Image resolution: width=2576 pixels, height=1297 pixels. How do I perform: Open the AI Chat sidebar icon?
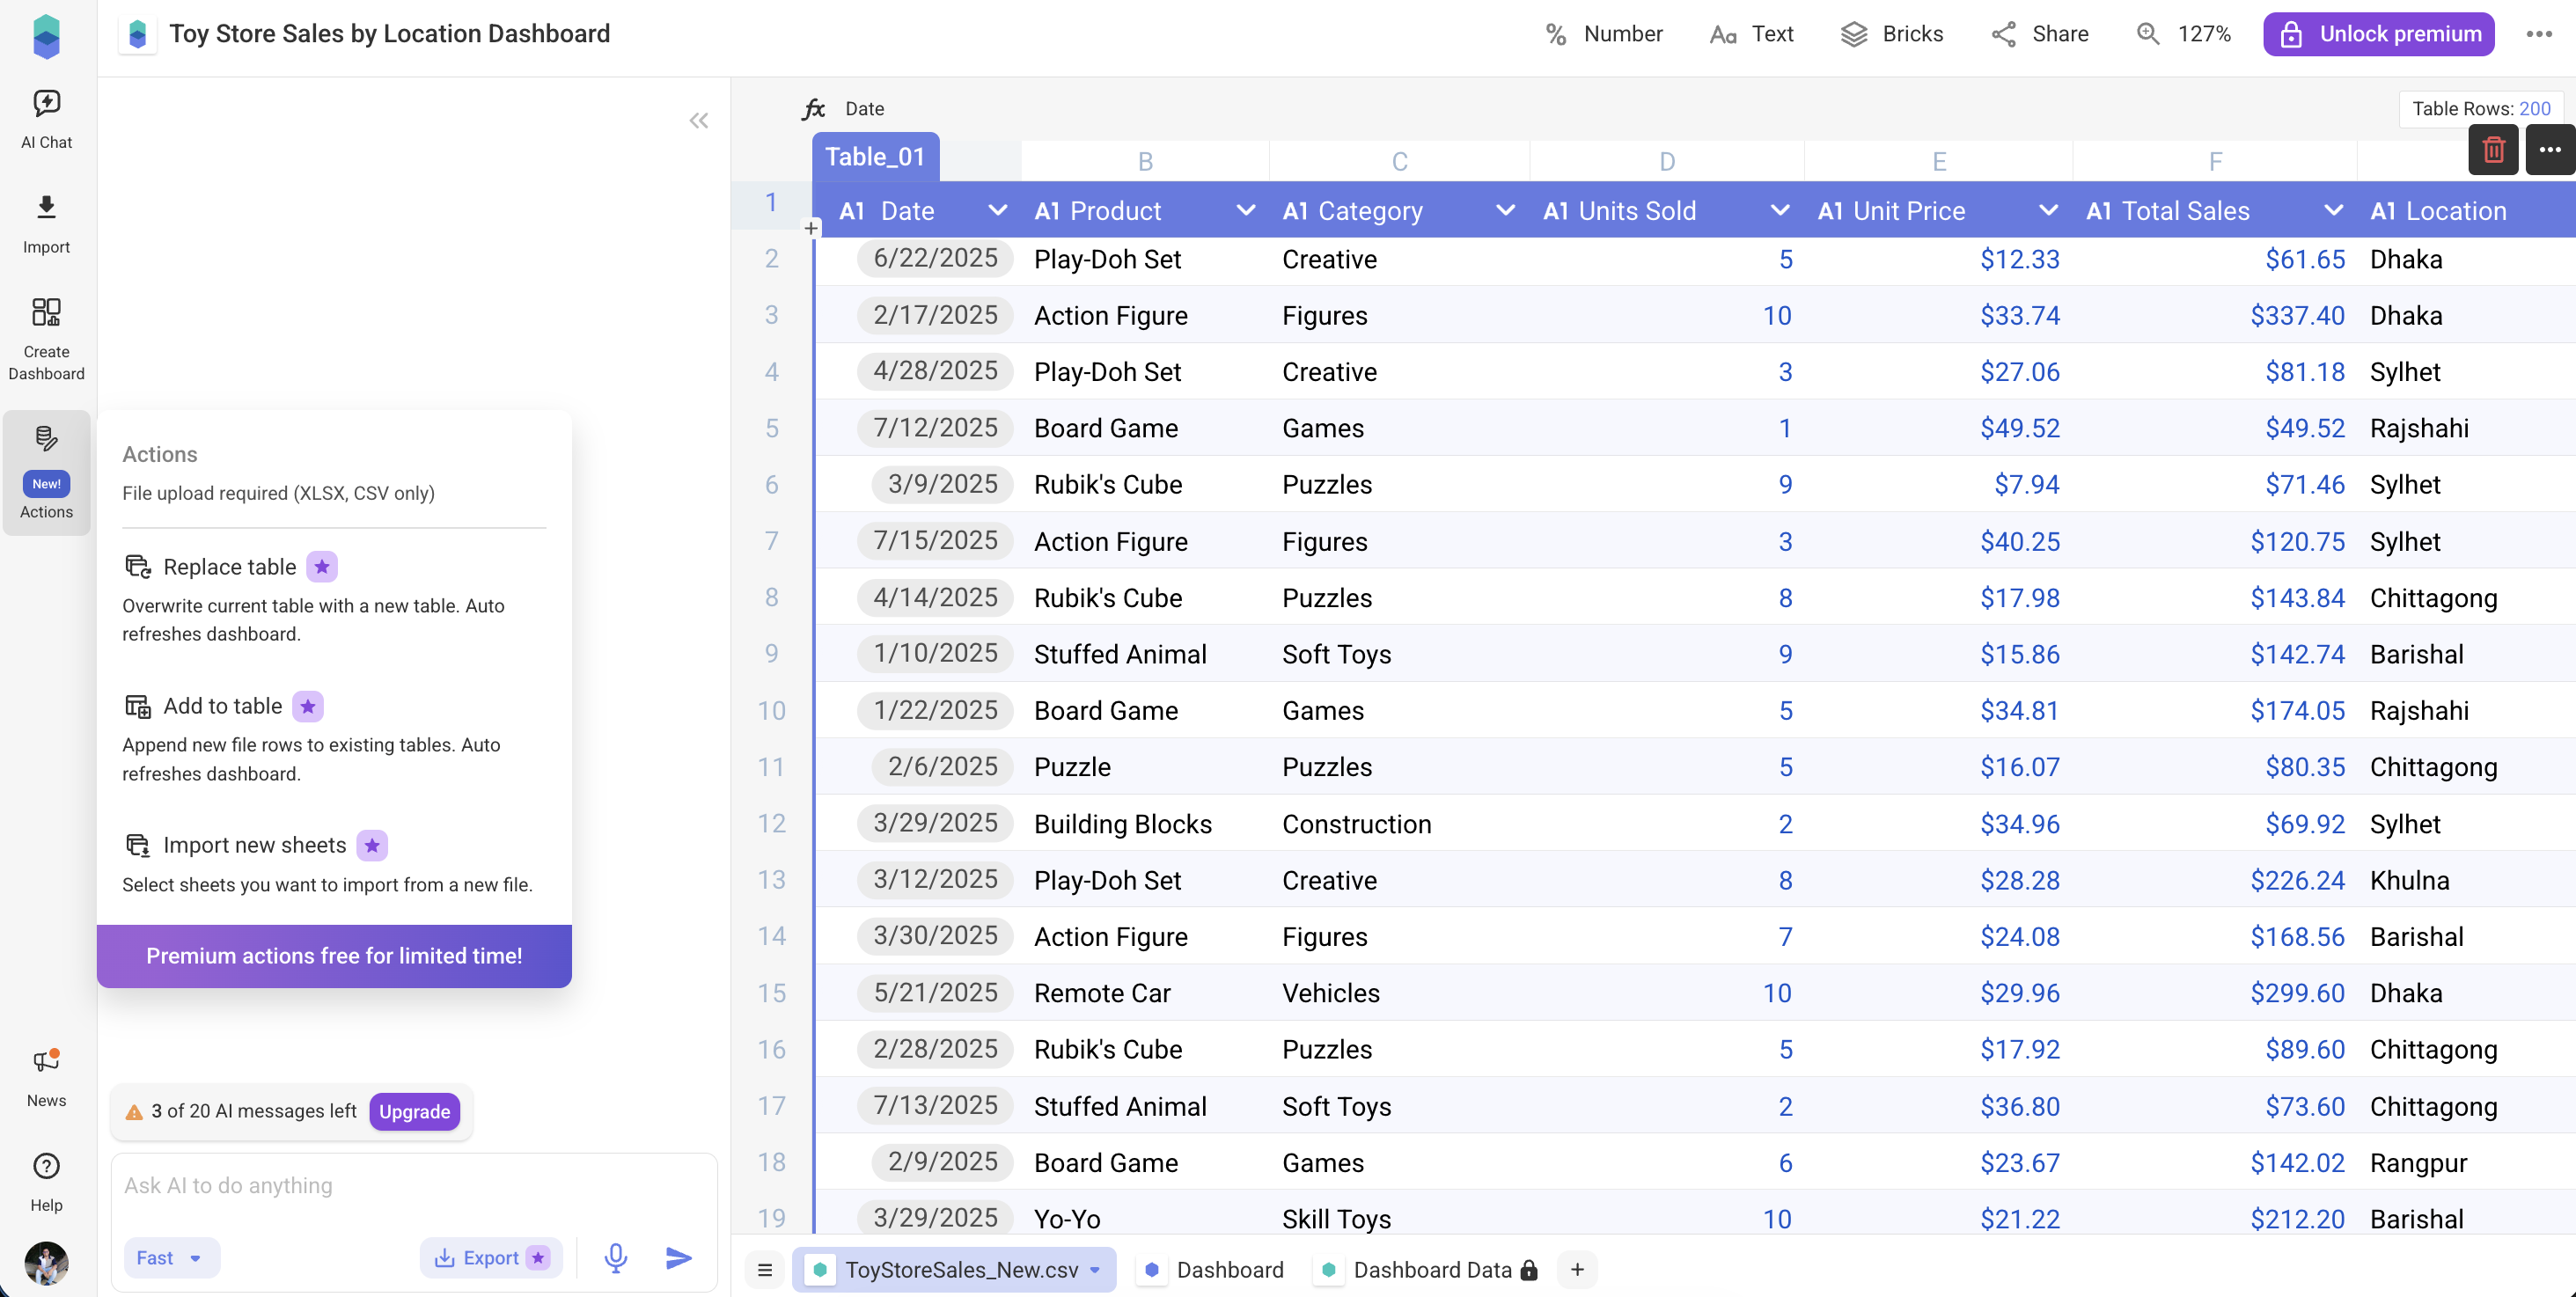tap(46, 104)
